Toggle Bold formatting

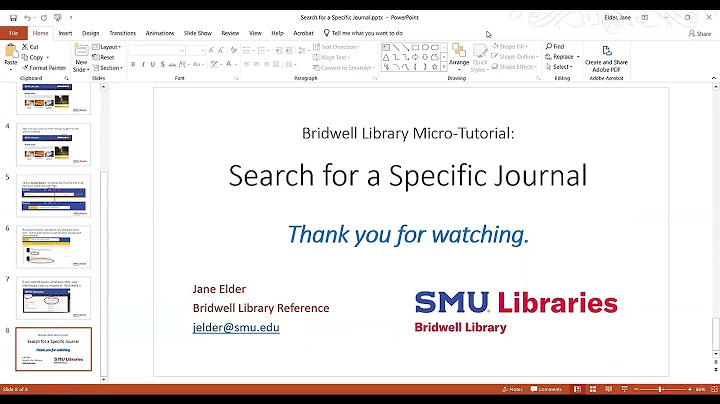point(133,64)
